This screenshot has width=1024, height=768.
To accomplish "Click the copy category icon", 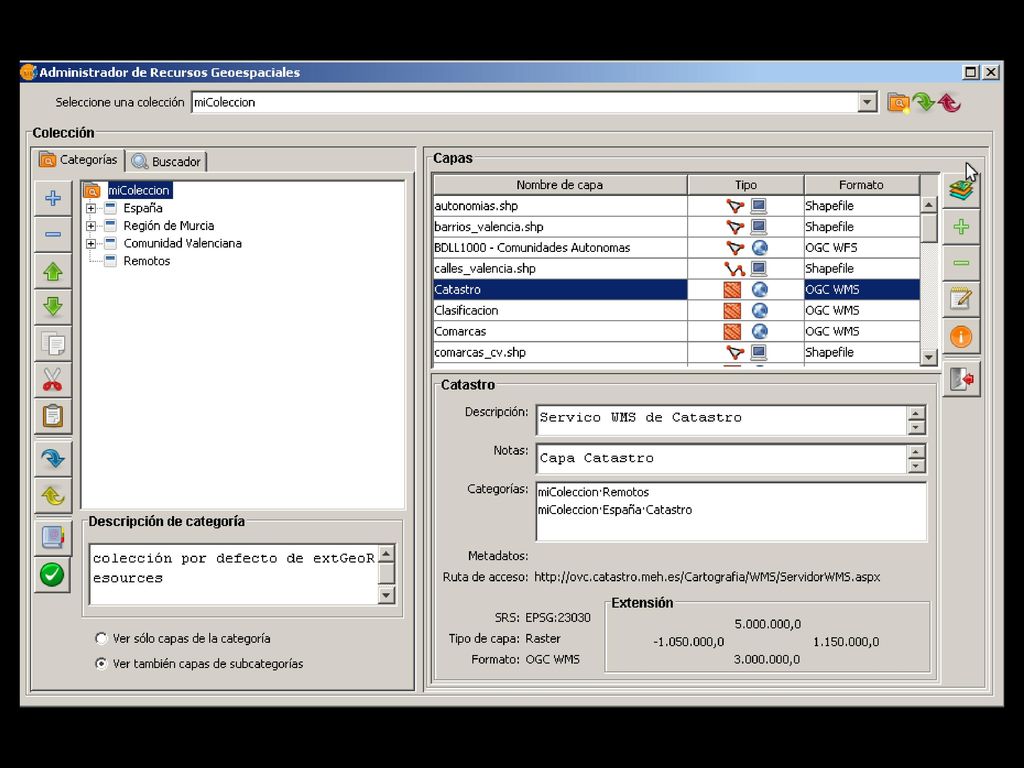I will pyautogui.click(x=53, y=344).
